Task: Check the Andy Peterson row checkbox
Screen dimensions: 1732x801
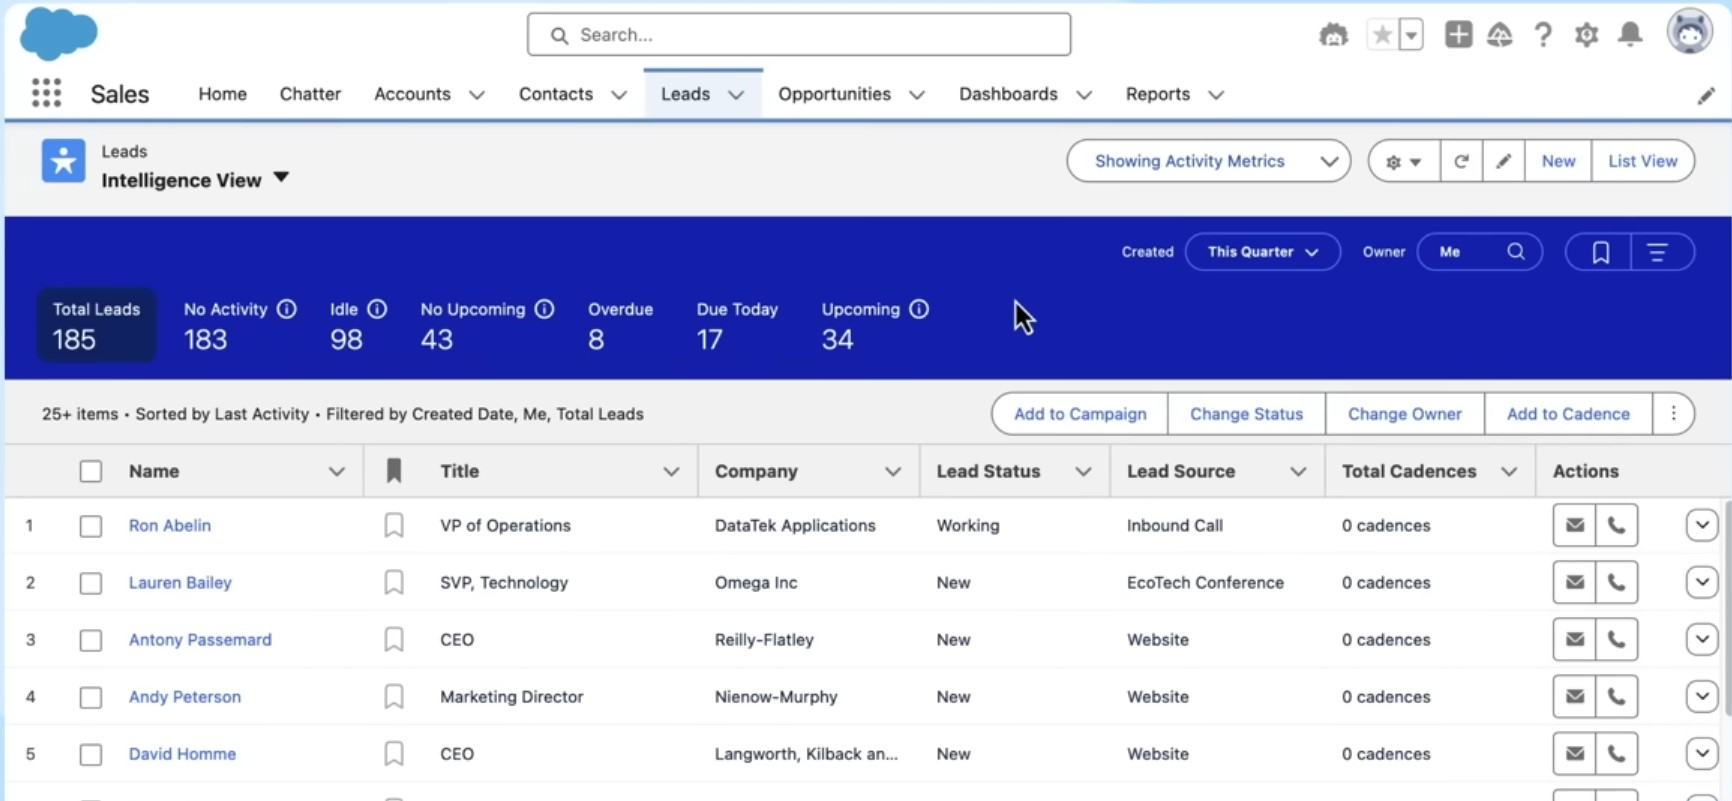Action: point(91,696)
